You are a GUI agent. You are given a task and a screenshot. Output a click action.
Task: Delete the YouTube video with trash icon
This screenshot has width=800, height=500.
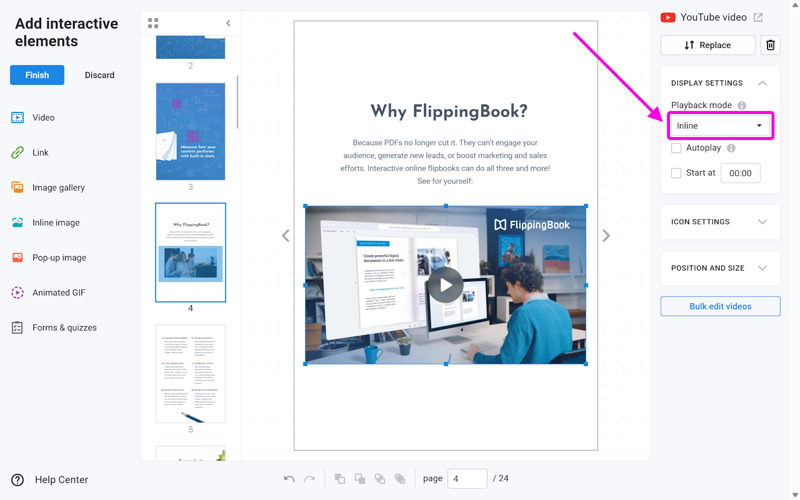770,45
